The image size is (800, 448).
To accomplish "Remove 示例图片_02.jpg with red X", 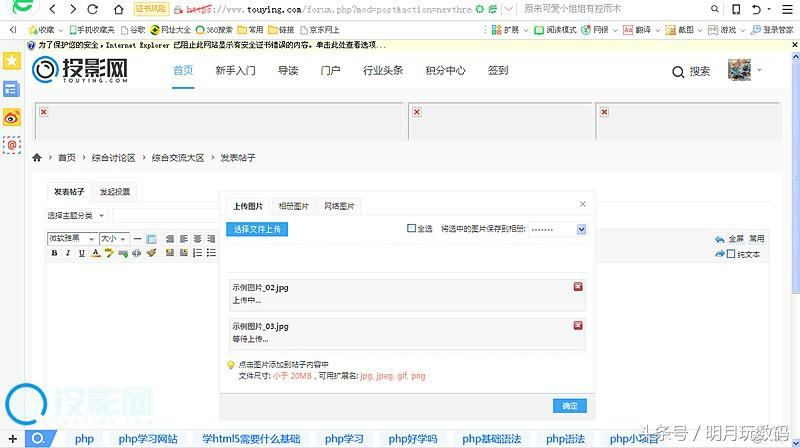I will 578,287.
